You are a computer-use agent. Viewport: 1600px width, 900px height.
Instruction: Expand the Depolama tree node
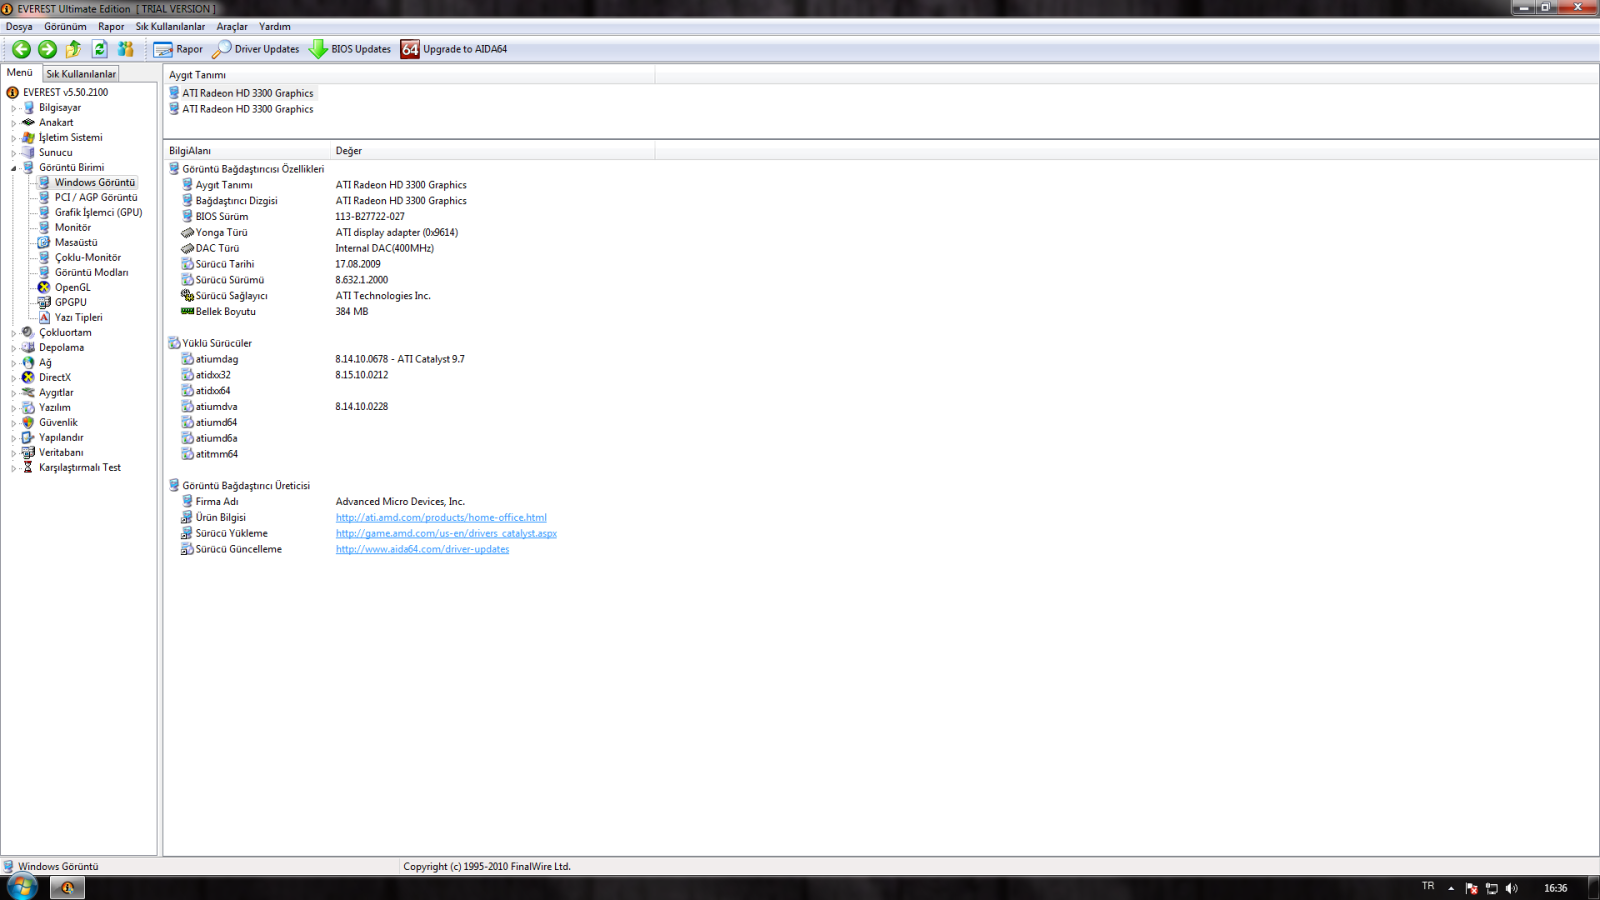pyautogui.click(x=14, y=348)
